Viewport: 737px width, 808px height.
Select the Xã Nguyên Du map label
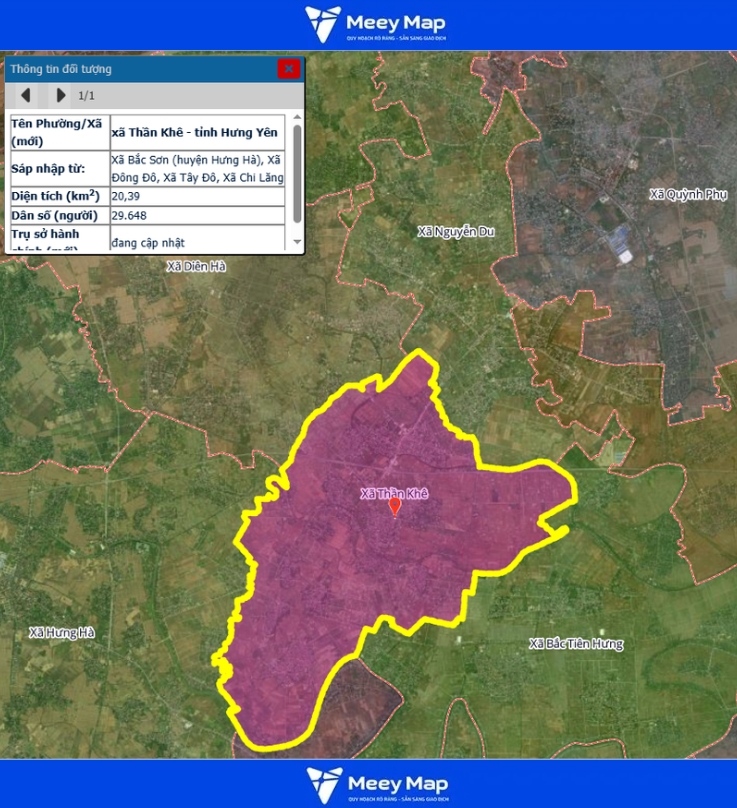click(456, 232)
